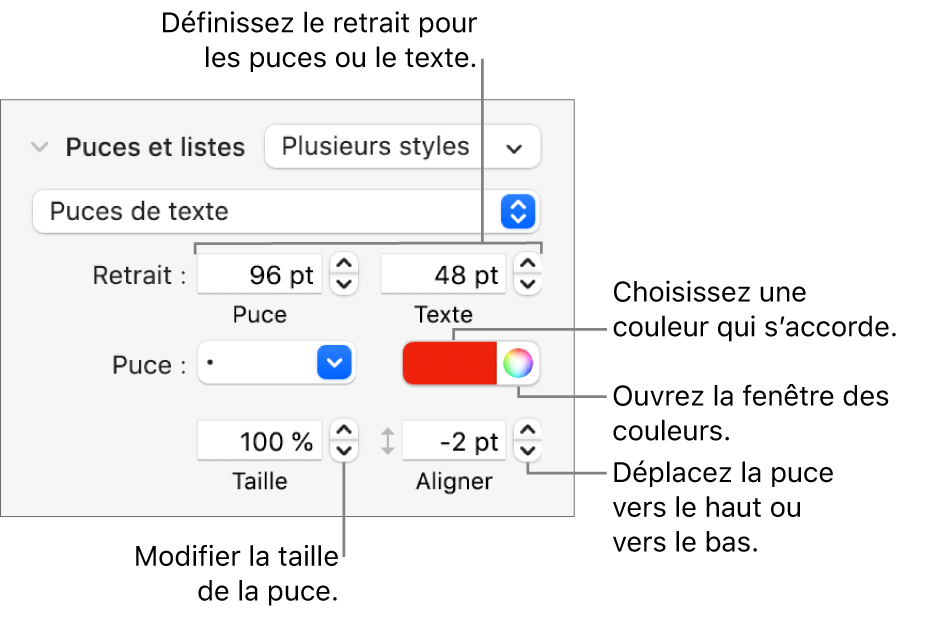Viewport: 940px width, 617px height.
Task: Collapse the Puces et listes section
Action: click(40, 147)
